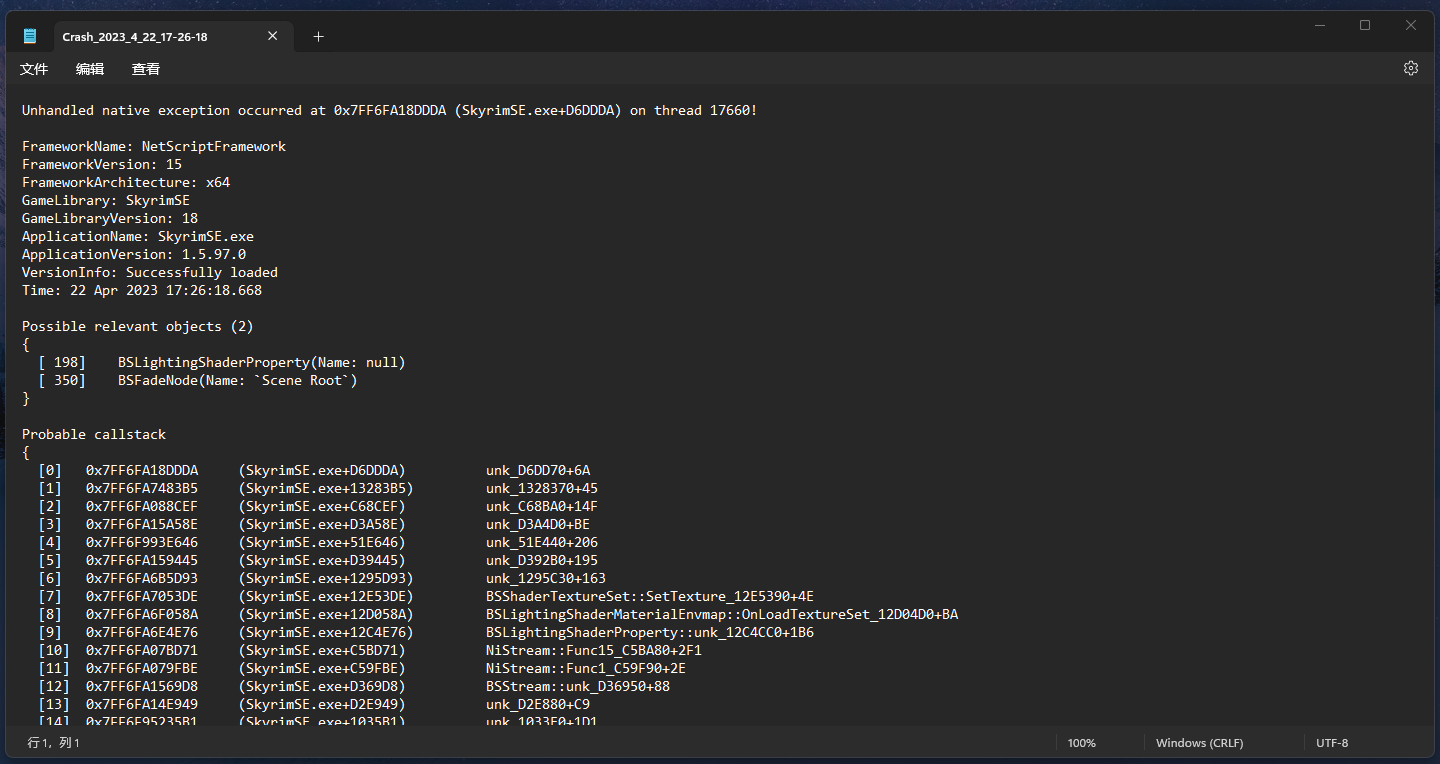Open the 文件 menu
This screenshot has width=1440, height=764.
pyautogui.click(x=34, y=69)
